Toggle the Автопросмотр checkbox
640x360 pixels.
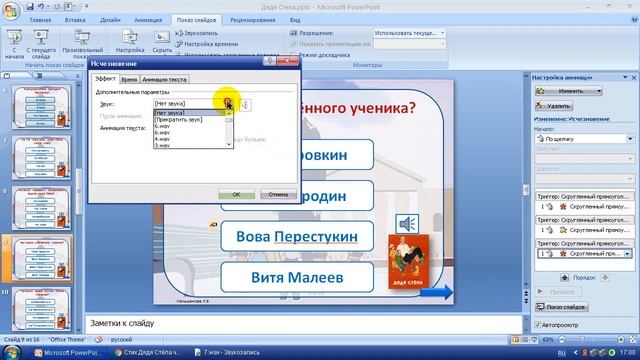pyautogui.click(x=538, y=325)
